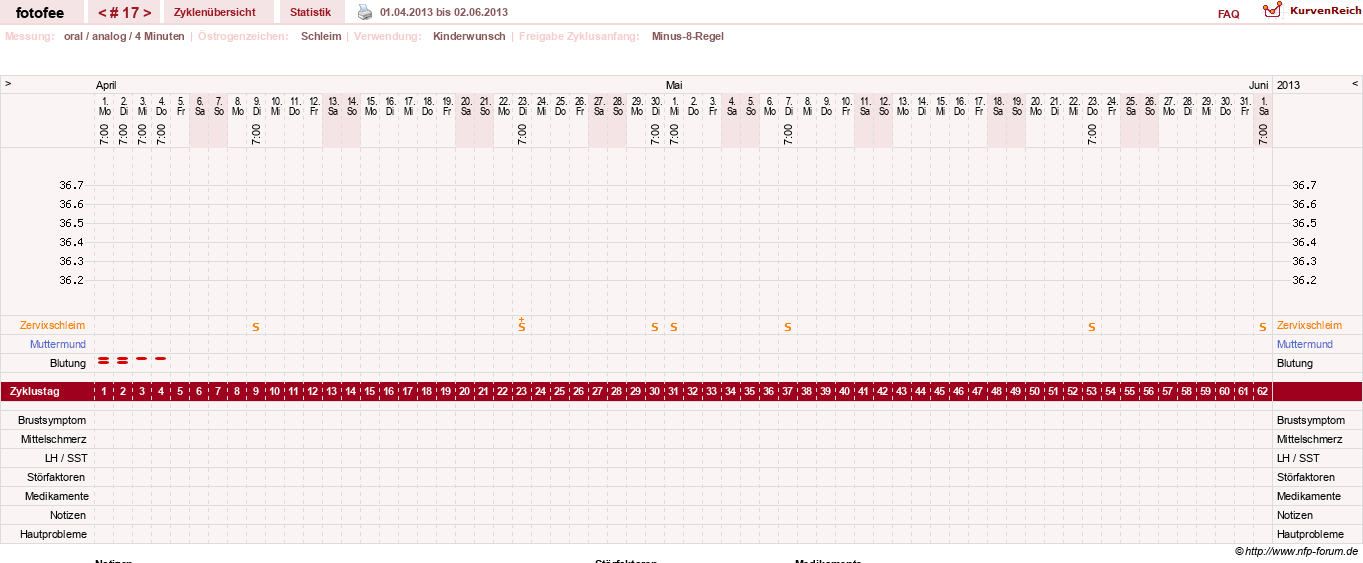Click the 7. Di date header in Mai
This screenshot has height=563, width=1363.
coord(788,105)
